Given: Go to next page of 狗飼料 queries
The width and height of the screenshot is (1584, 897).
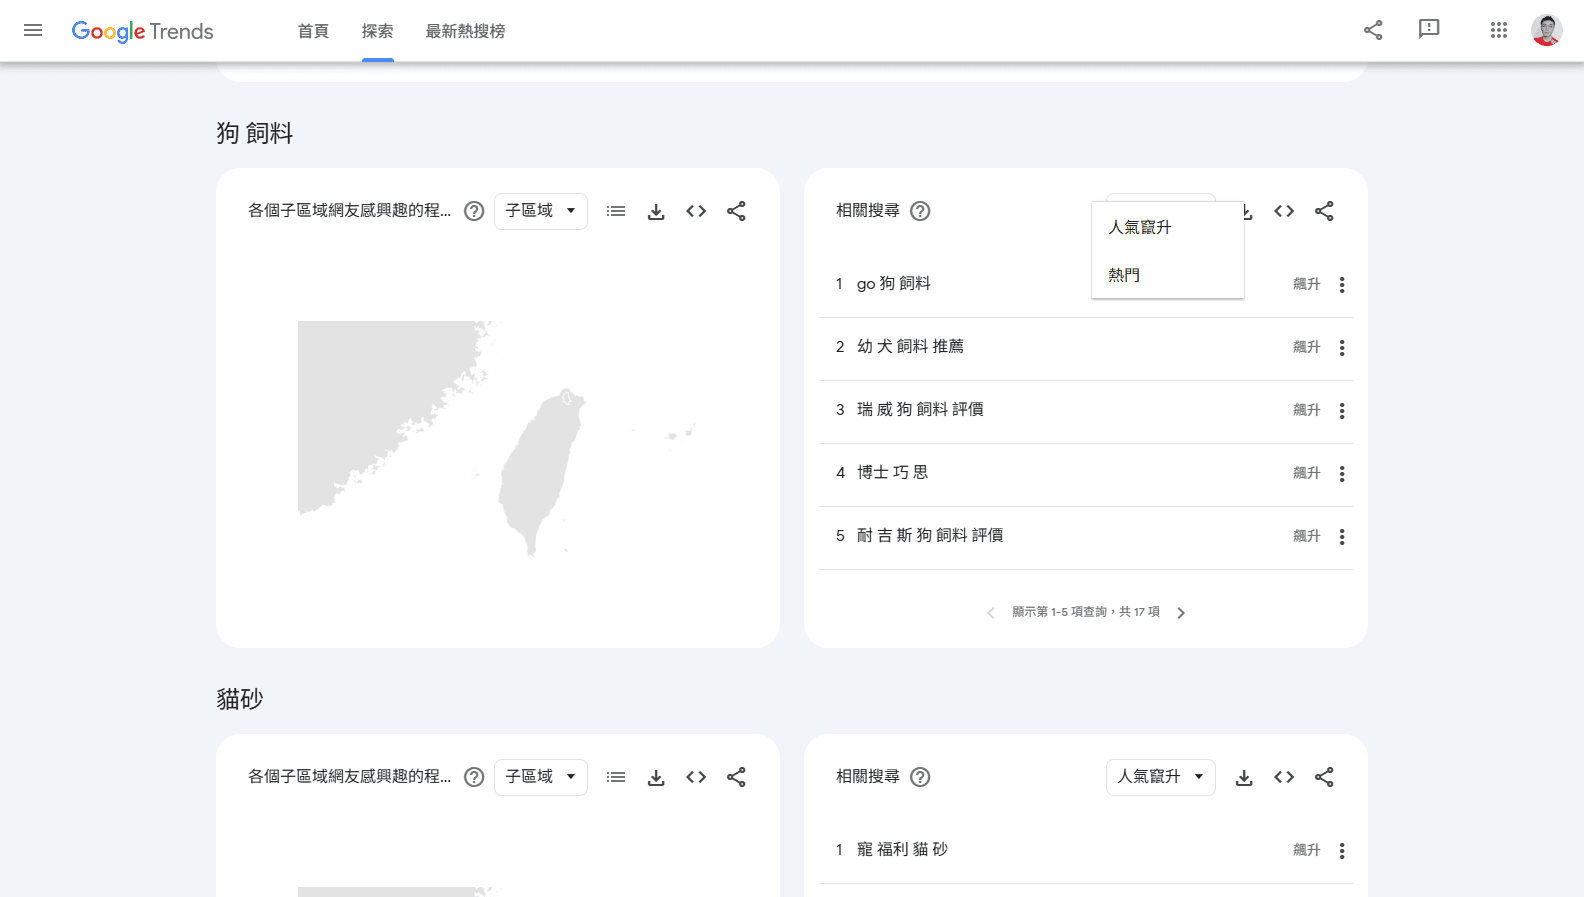Looking at the screenshot, I should (x=1181, y=613).
